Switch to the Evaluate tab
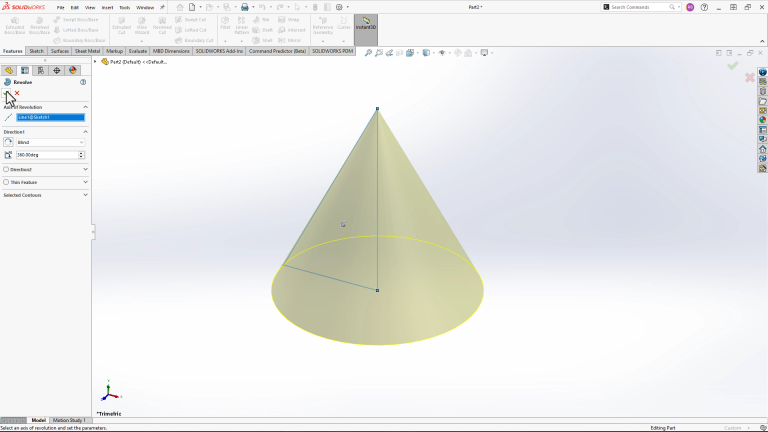The image size is (768, 432). [138, 51]
